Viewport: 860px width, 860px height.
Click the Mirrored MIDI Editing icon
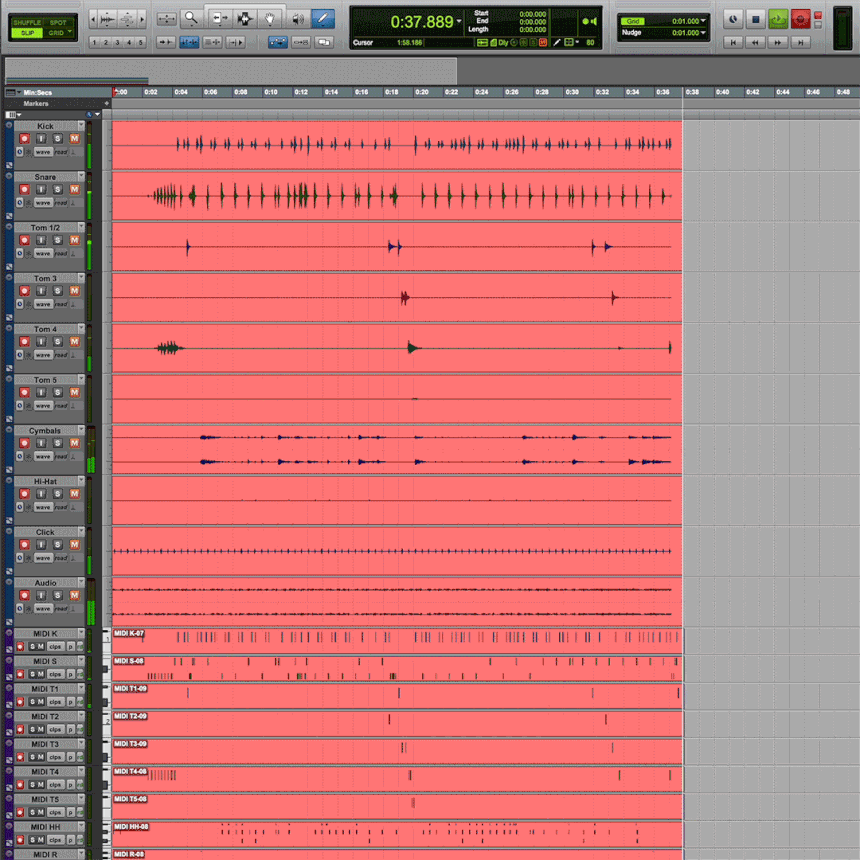click(279, 42)
